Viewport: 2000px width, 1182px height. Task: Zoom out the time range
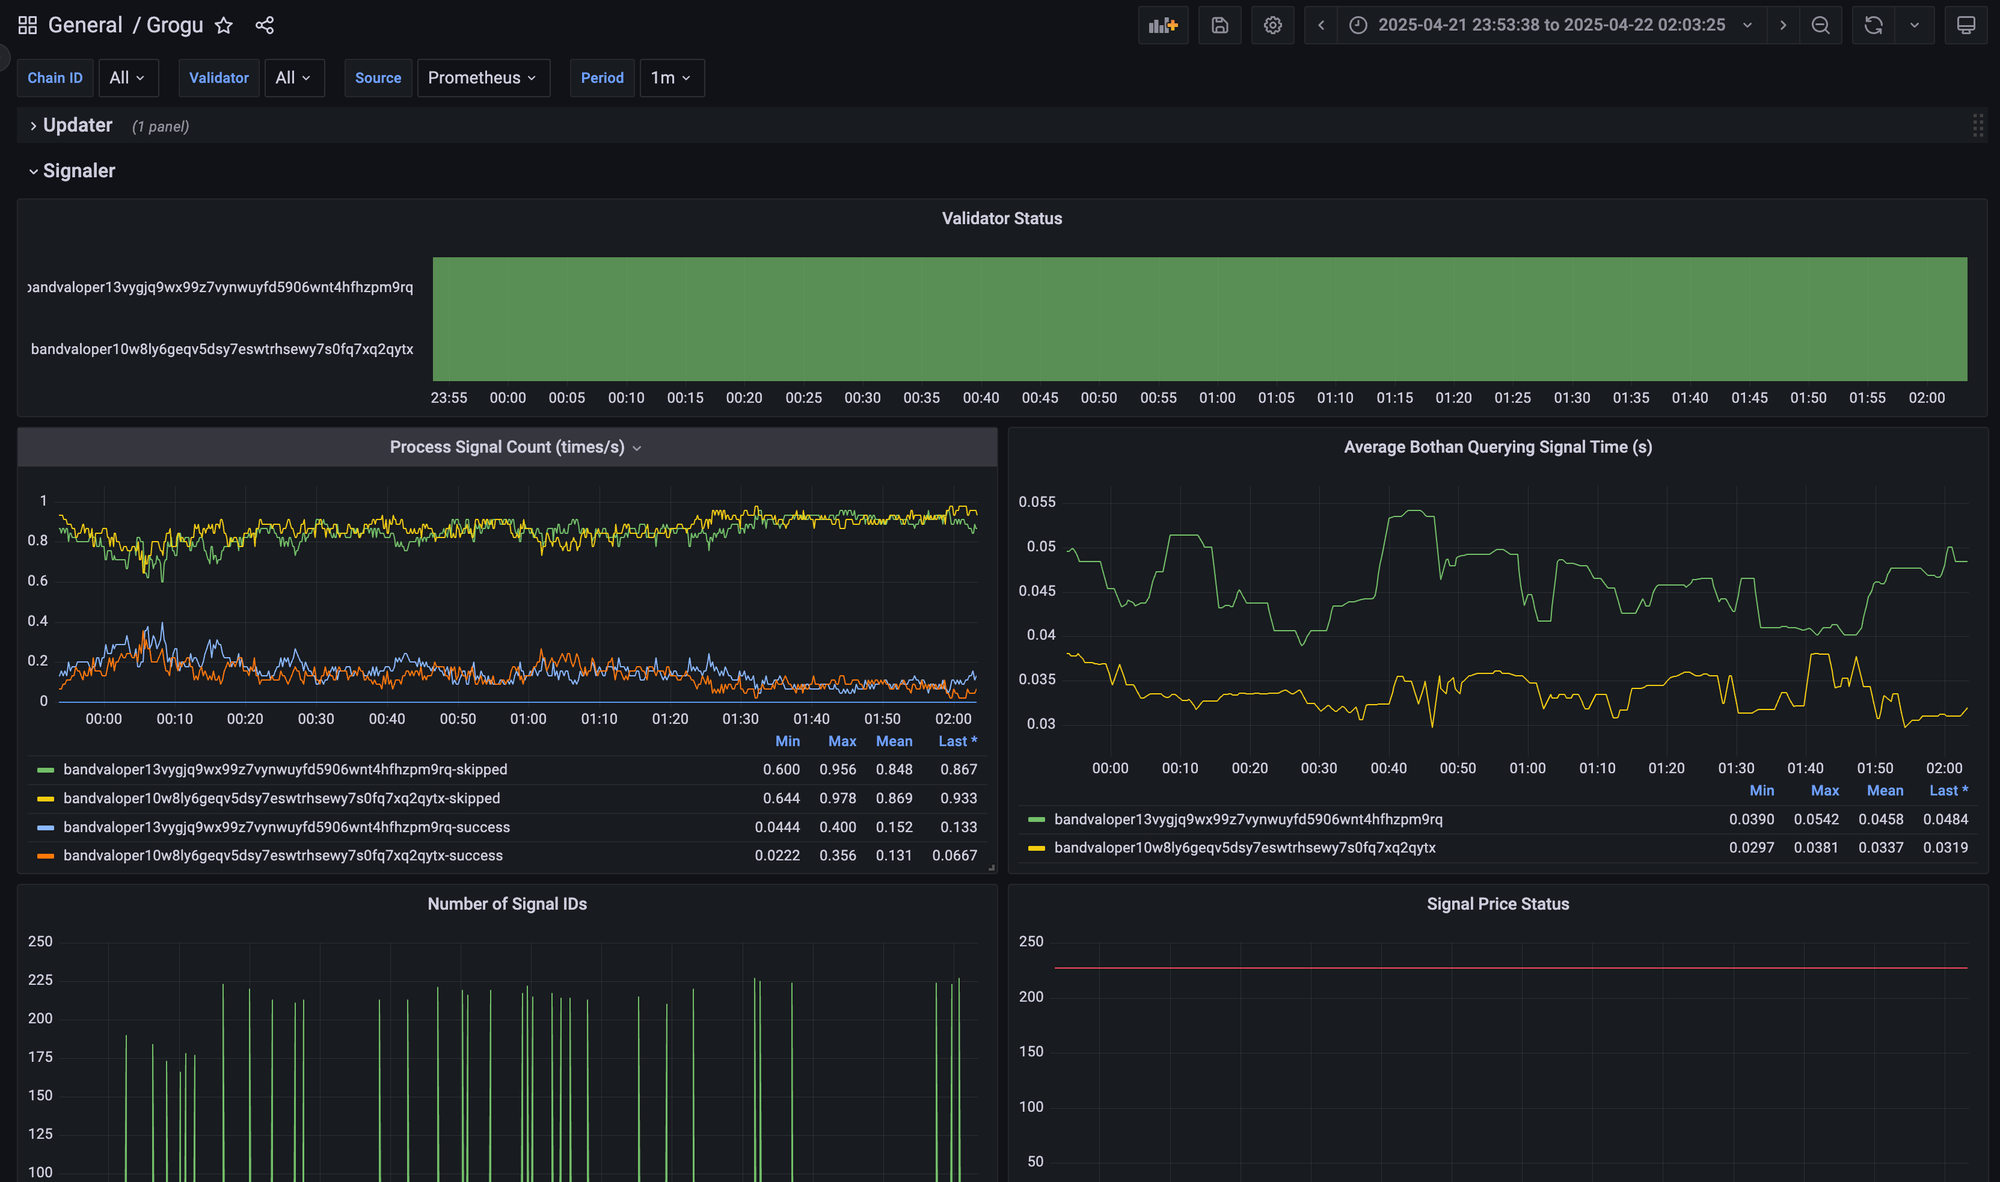click(x=1820, y=25)
